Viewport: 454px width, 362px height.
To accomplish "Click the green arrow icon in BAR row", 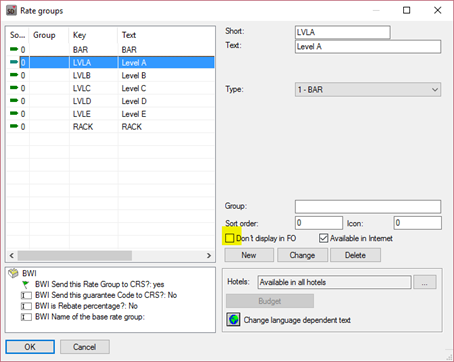I will pyautogui.click(x=14, y=49).
